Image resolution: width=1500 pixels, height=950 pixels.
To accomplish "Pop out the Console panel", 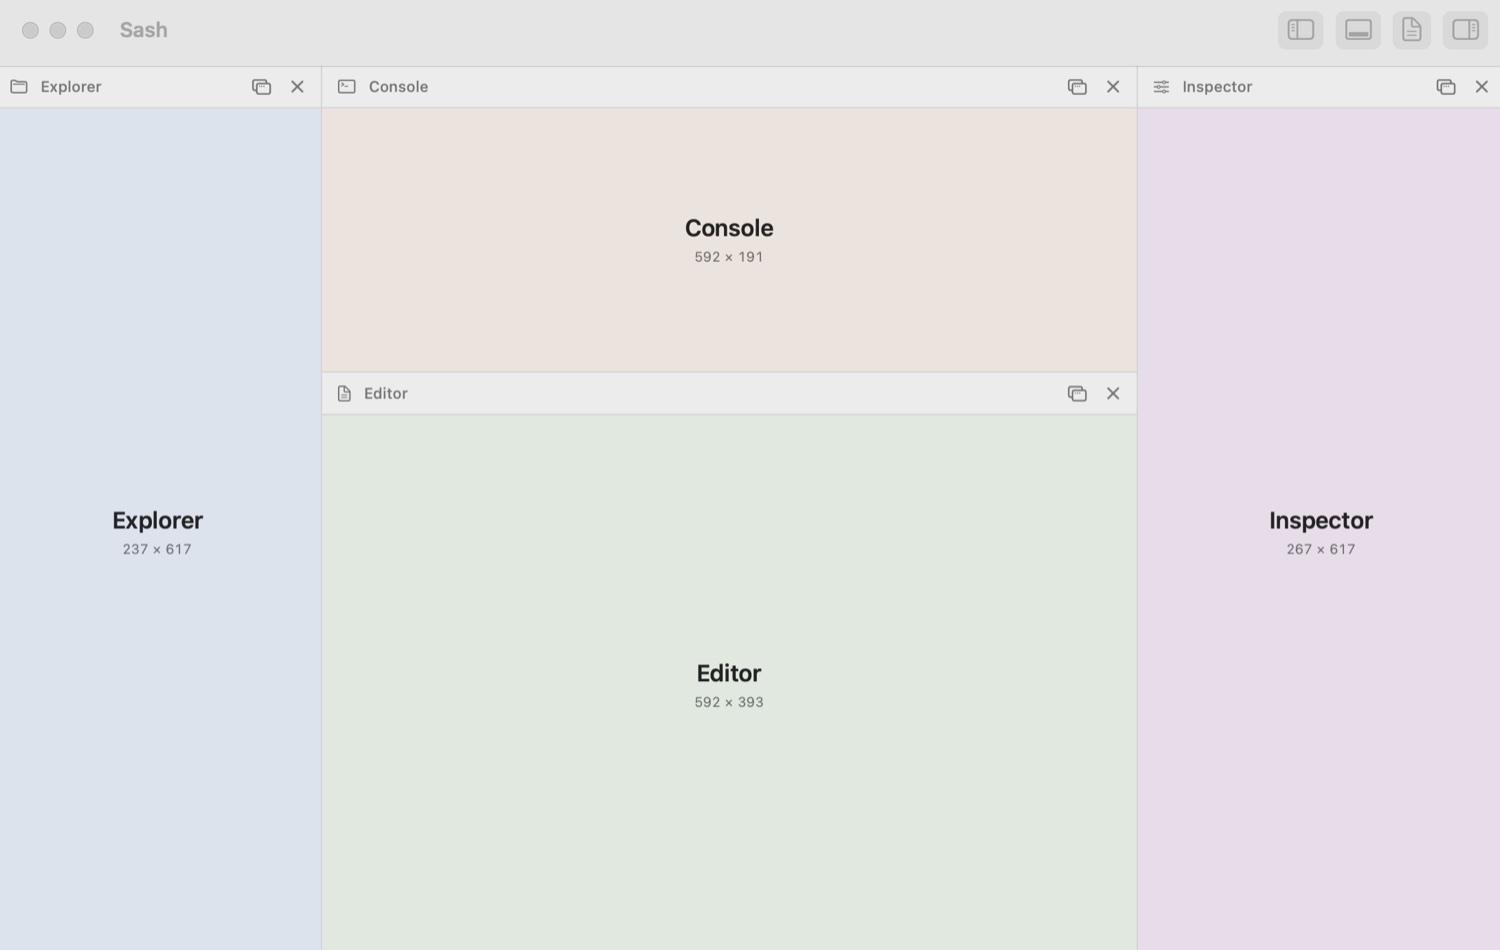I will click(x=1077, y=87).
